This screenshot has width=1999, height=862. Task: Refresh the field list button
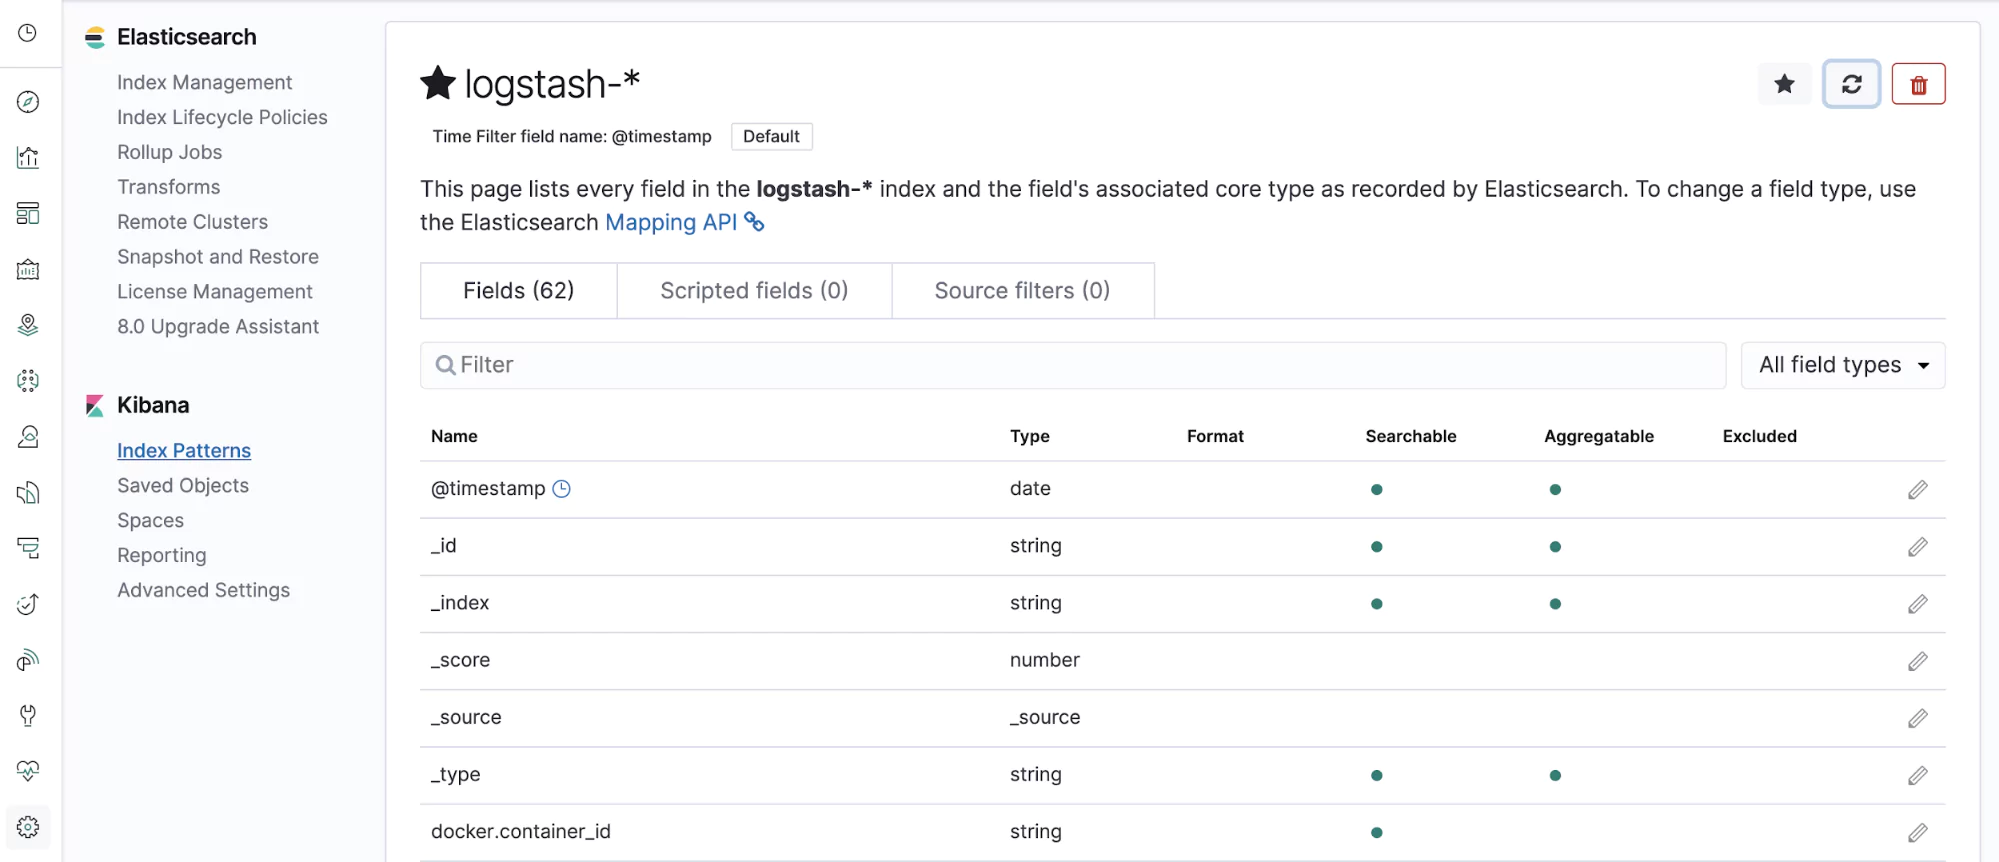point(1851,84)
